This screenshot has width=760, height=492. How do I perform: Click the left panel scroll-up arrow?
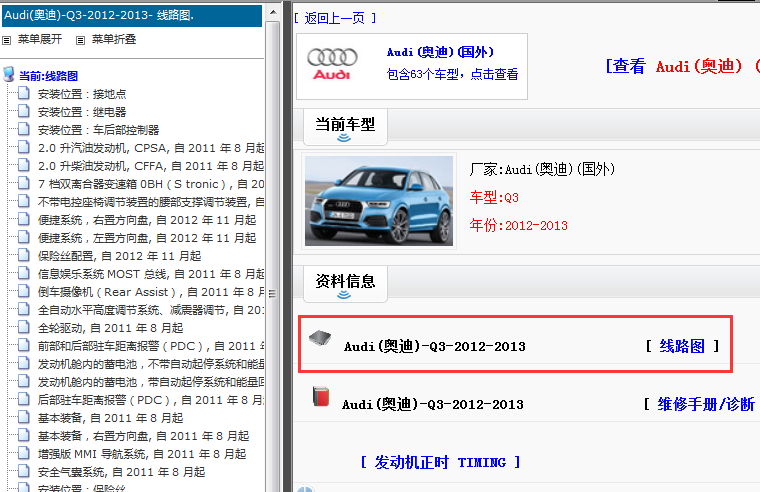[x=273, y=12]
